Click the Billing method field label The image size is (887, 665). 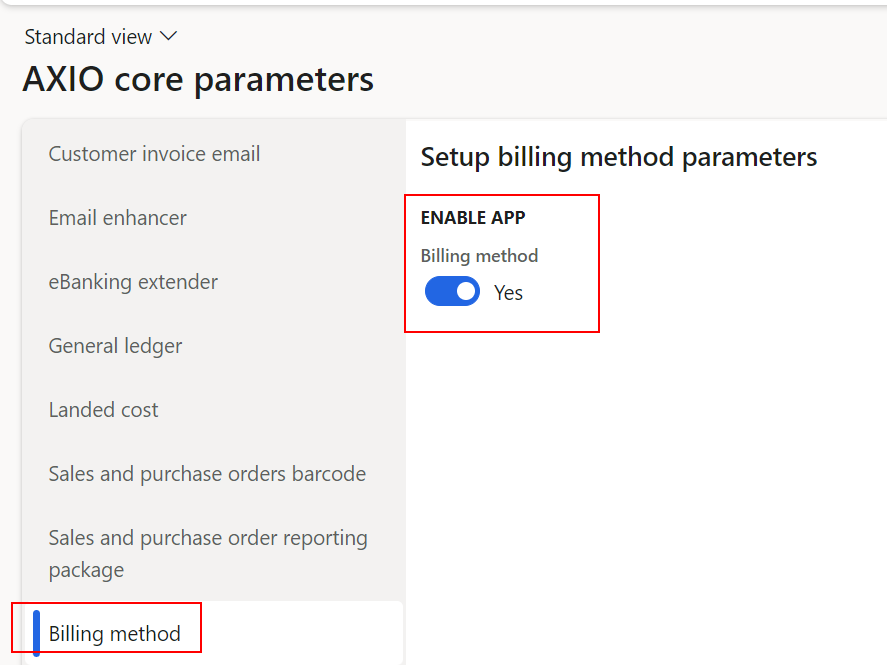[x=479, y=255]
